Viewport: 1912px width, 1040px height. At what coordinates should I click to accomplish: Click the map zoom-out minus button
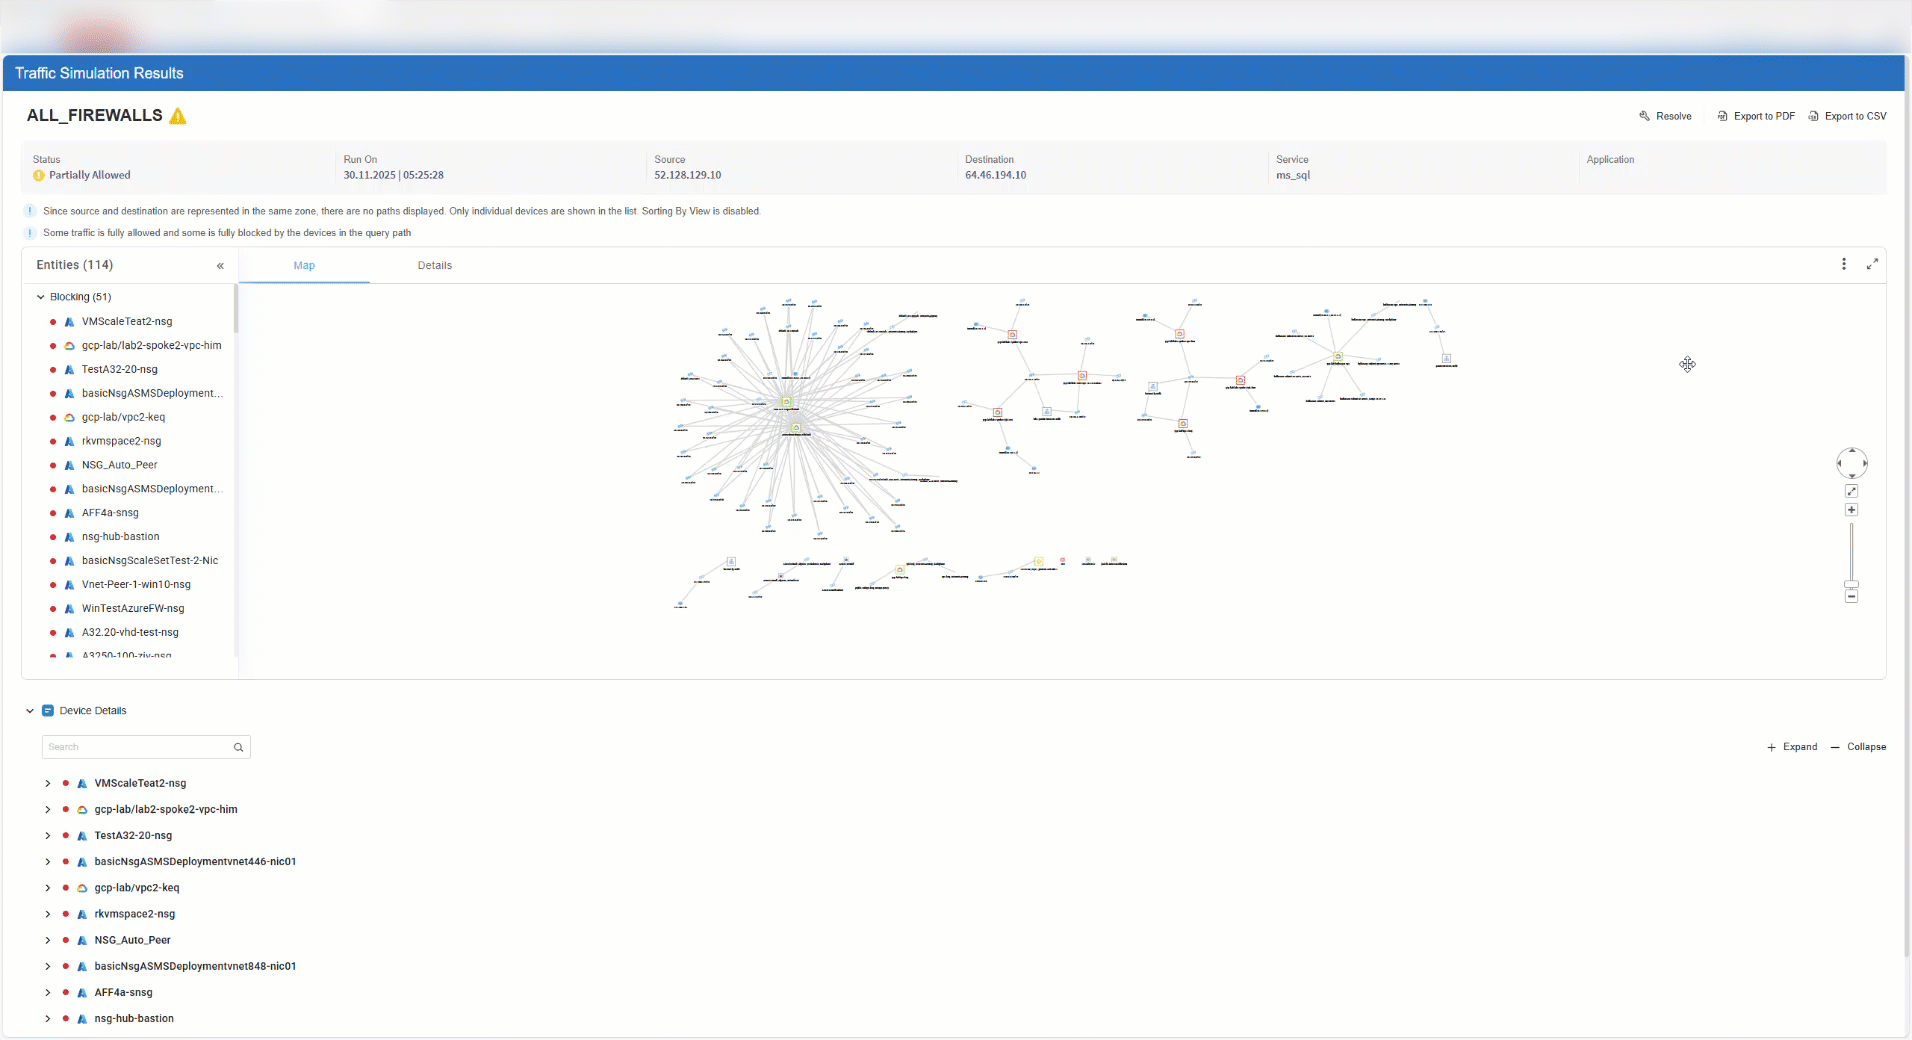tap(1851, 596)
